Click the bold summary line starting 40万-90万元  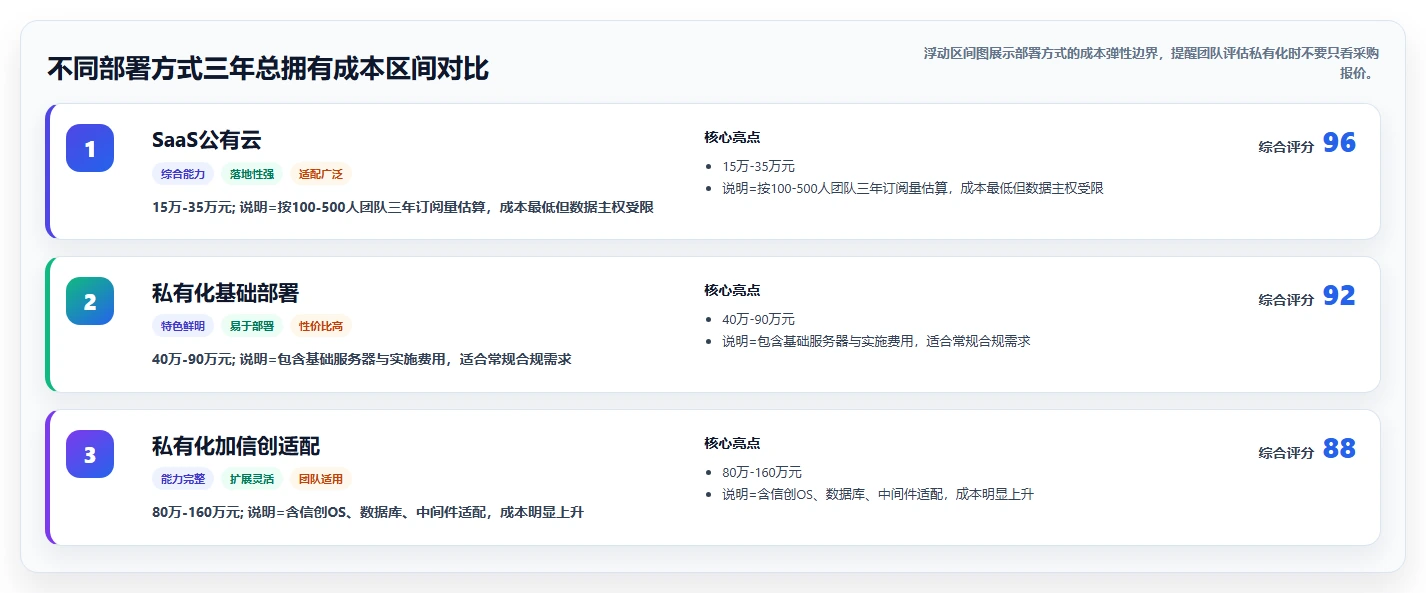tap(362, 359)
